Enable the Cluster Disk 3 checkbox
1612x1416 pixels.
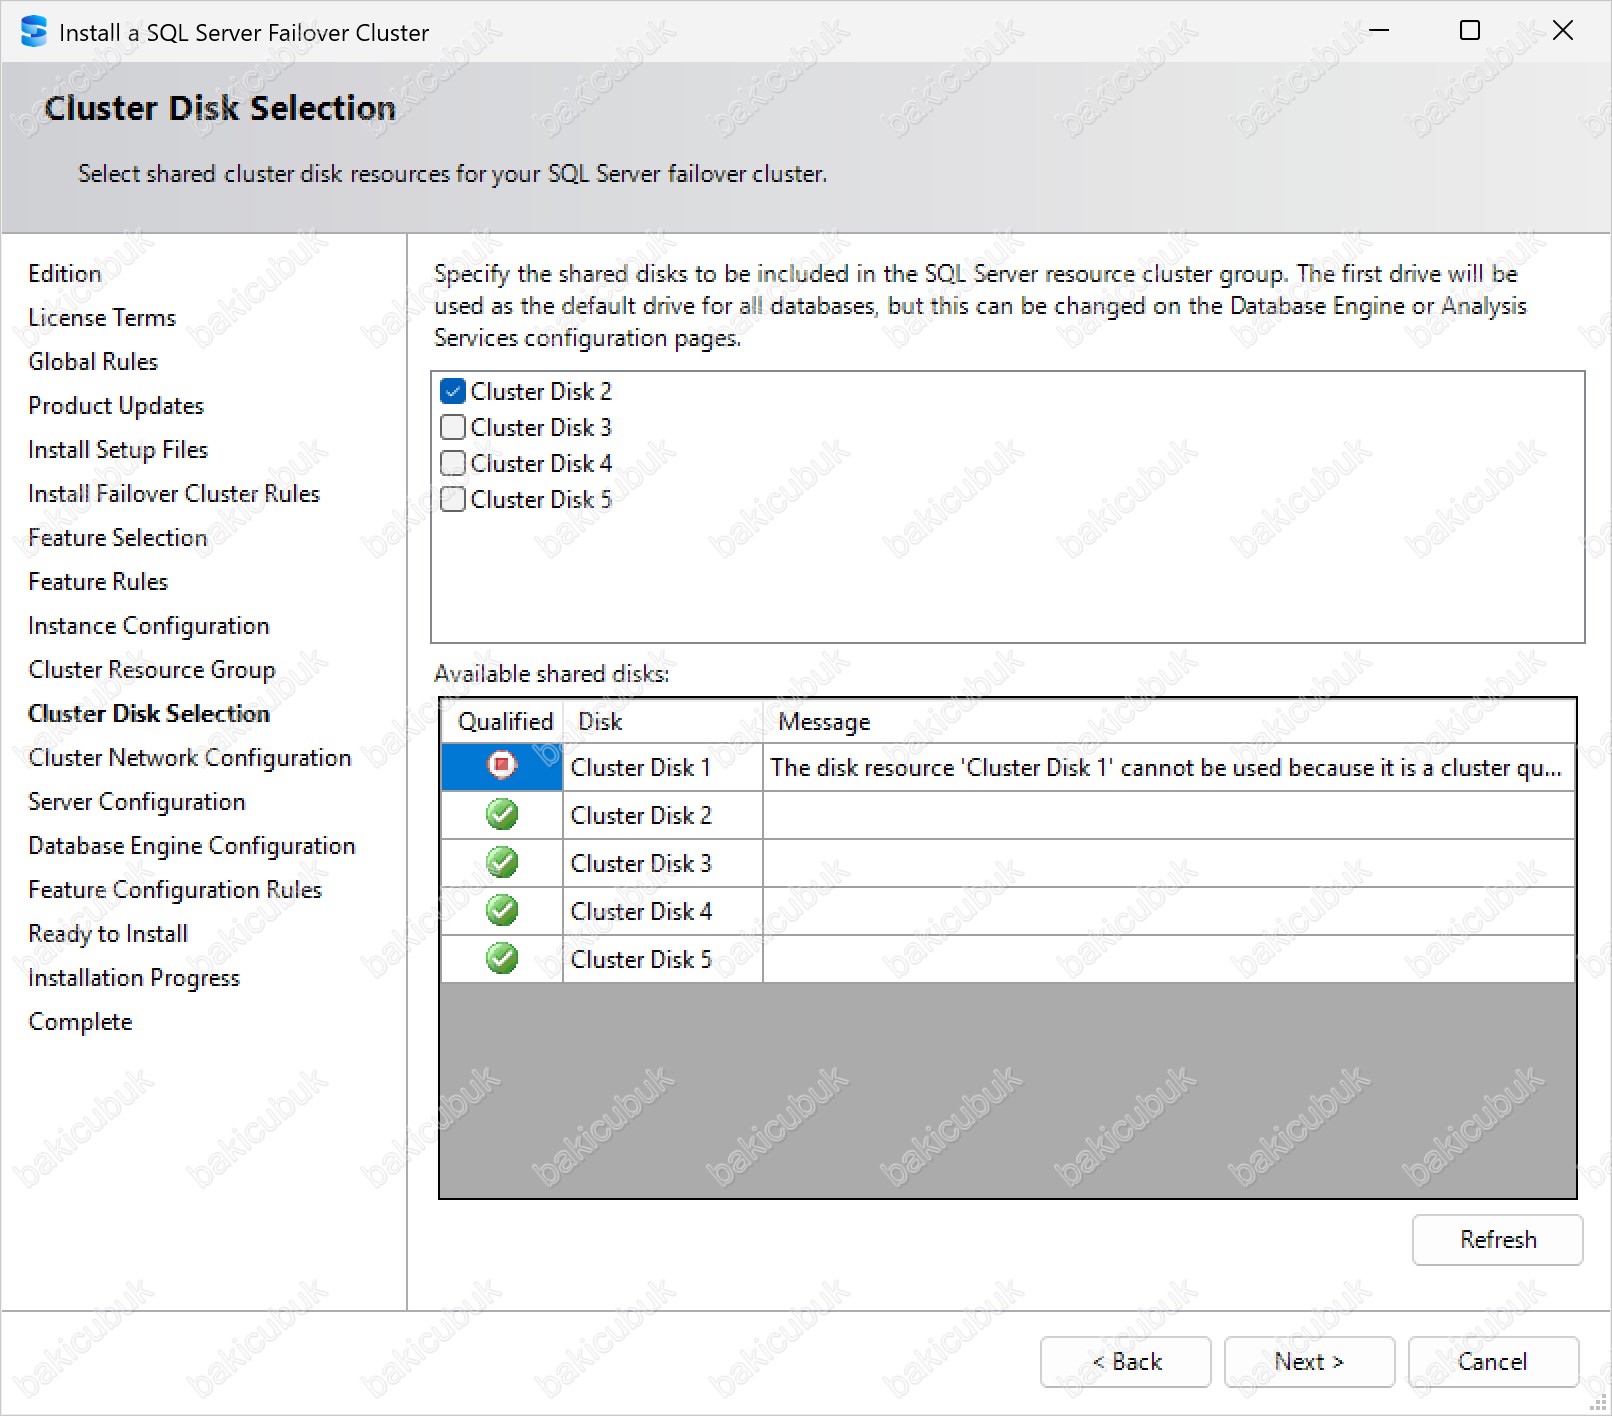(453, 427)
